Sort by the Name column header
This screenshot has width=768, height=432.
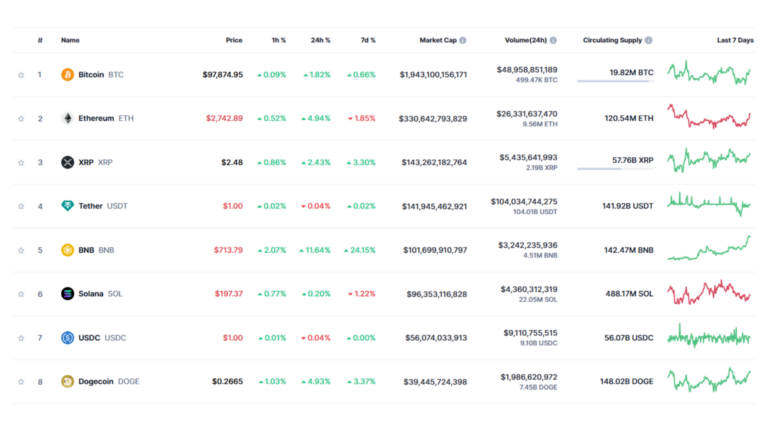pyautogui.click(x=70, y=41)
